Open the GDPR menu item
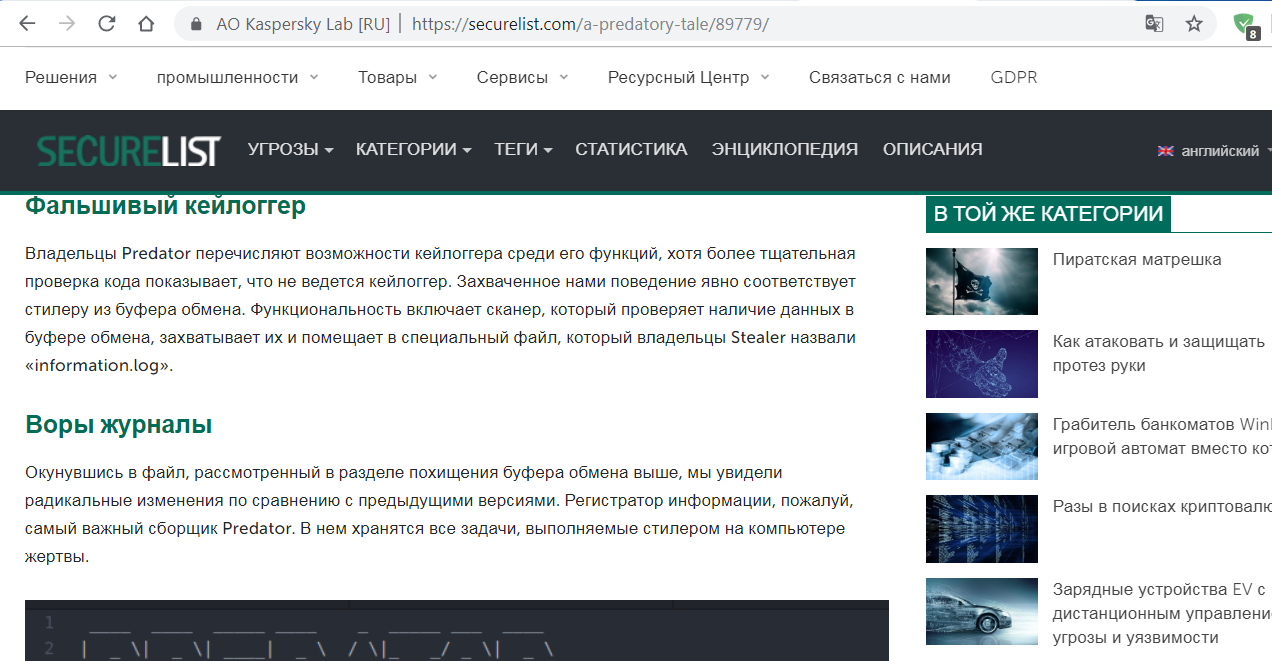Viewport: 1272px width, 661px height. tap(1014, 77)
